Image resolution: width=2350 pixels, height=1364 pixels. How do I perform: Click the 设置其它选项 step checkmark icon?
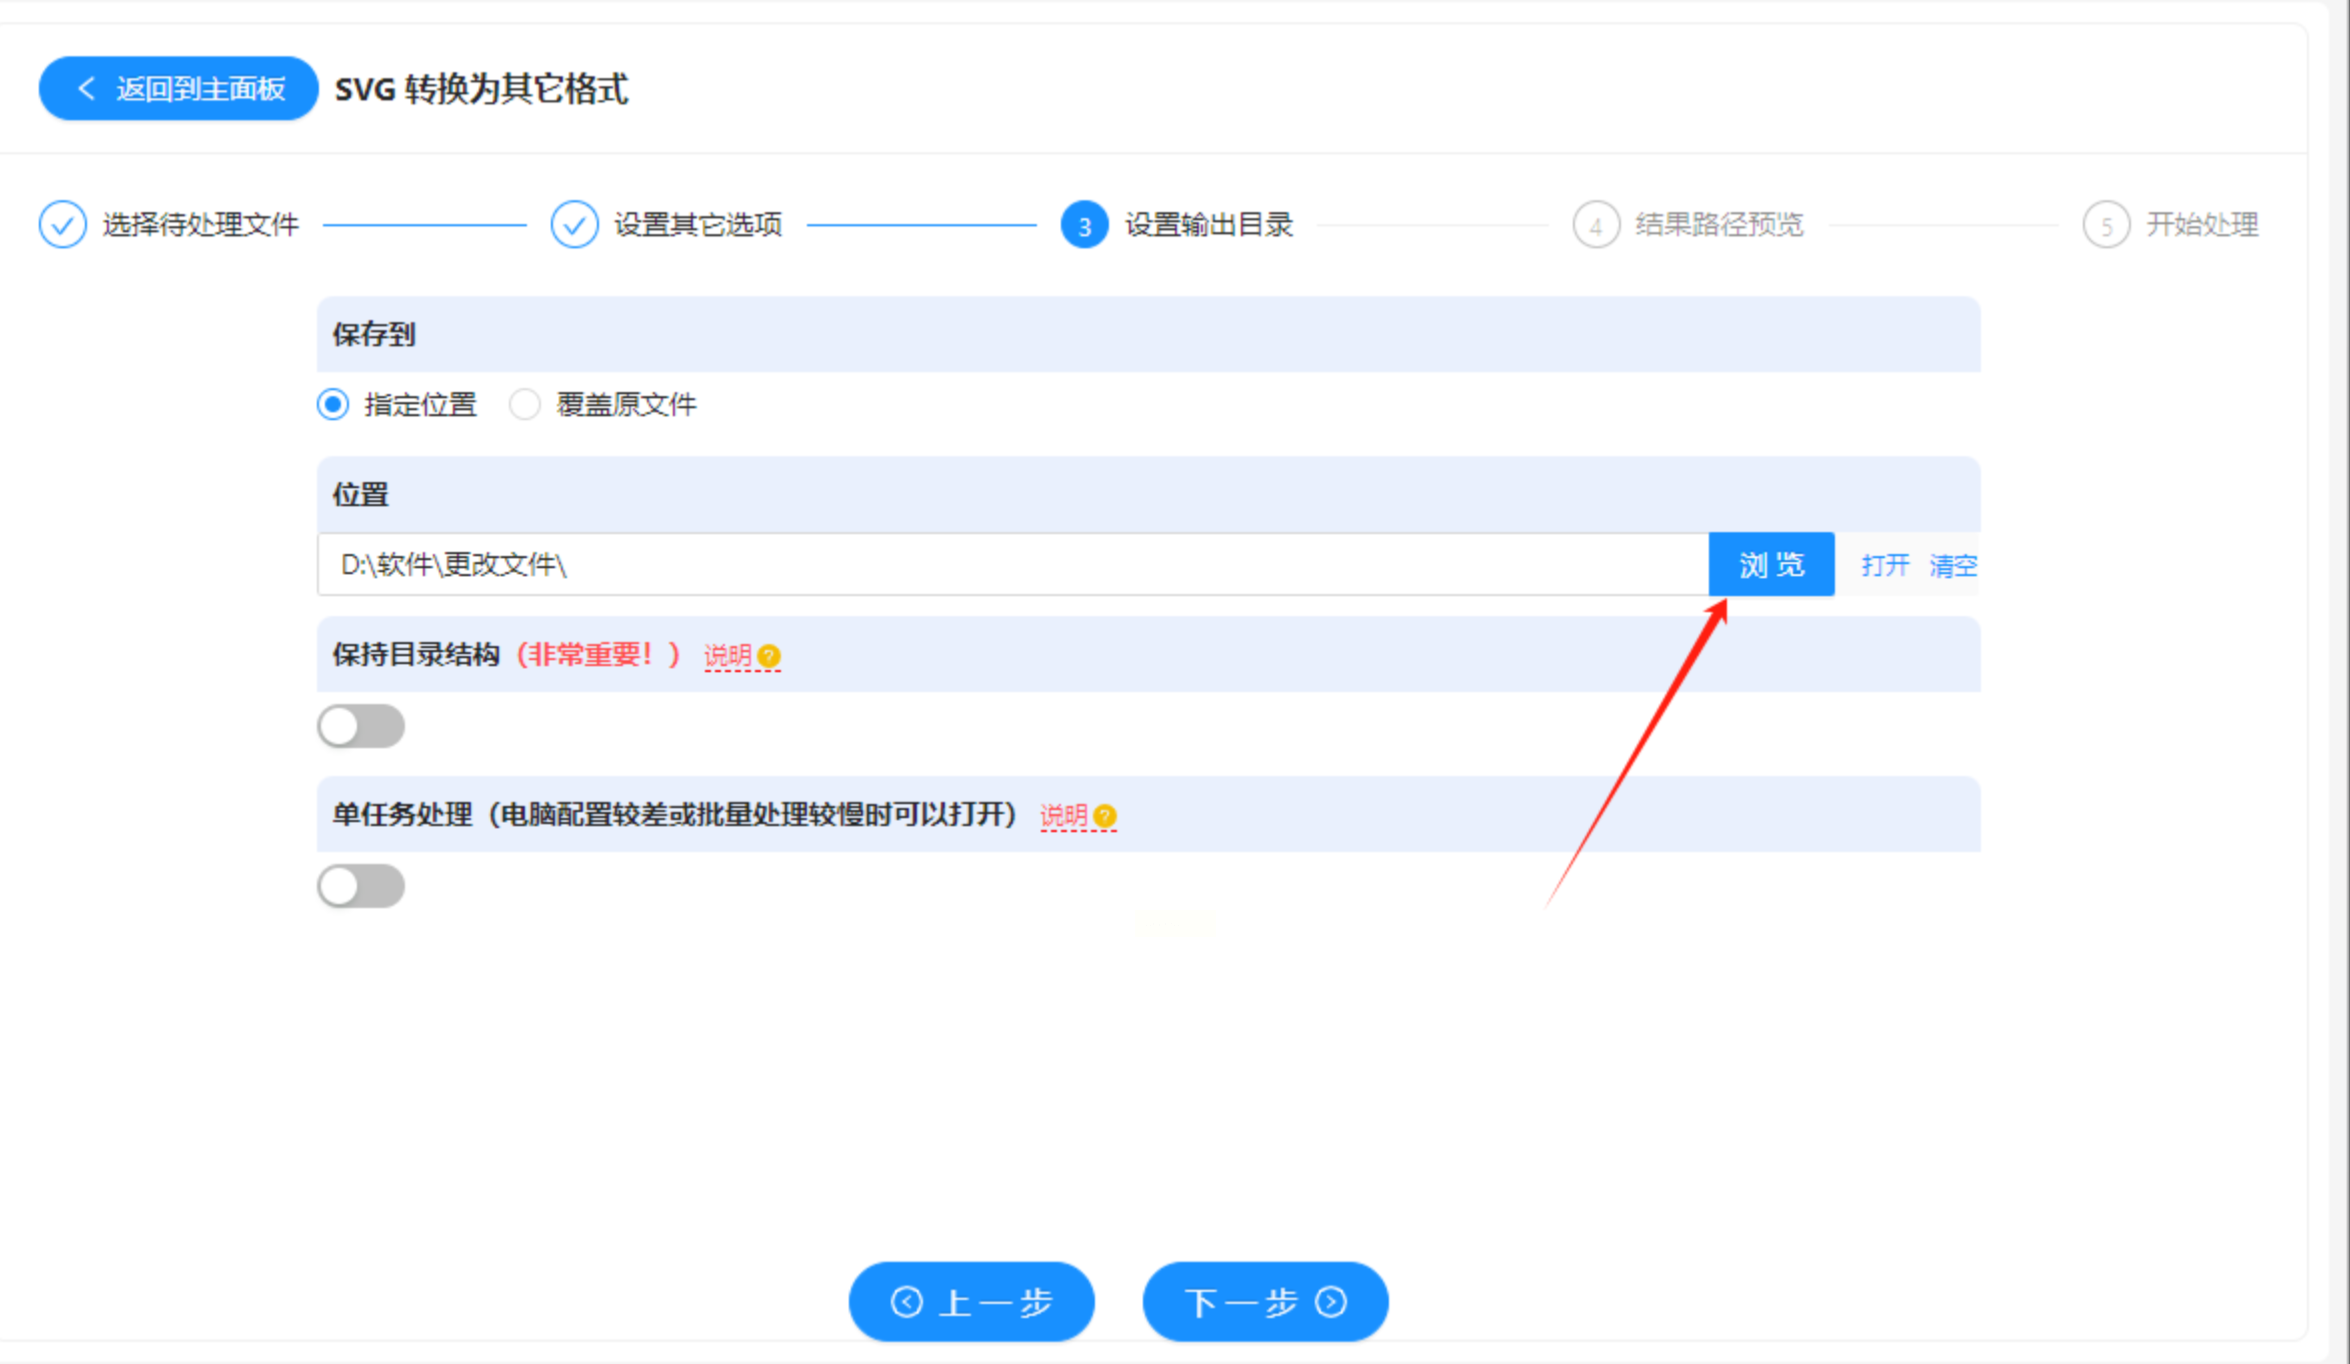pyautogui.click(x=574, y=224)
